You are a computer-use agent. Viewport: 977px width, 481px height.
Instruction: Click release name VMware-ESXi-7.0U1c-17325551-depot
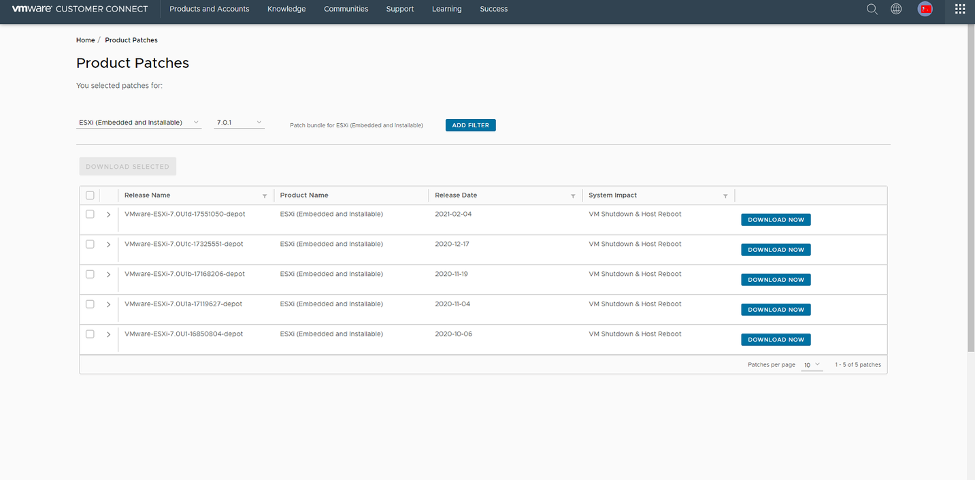184,244
